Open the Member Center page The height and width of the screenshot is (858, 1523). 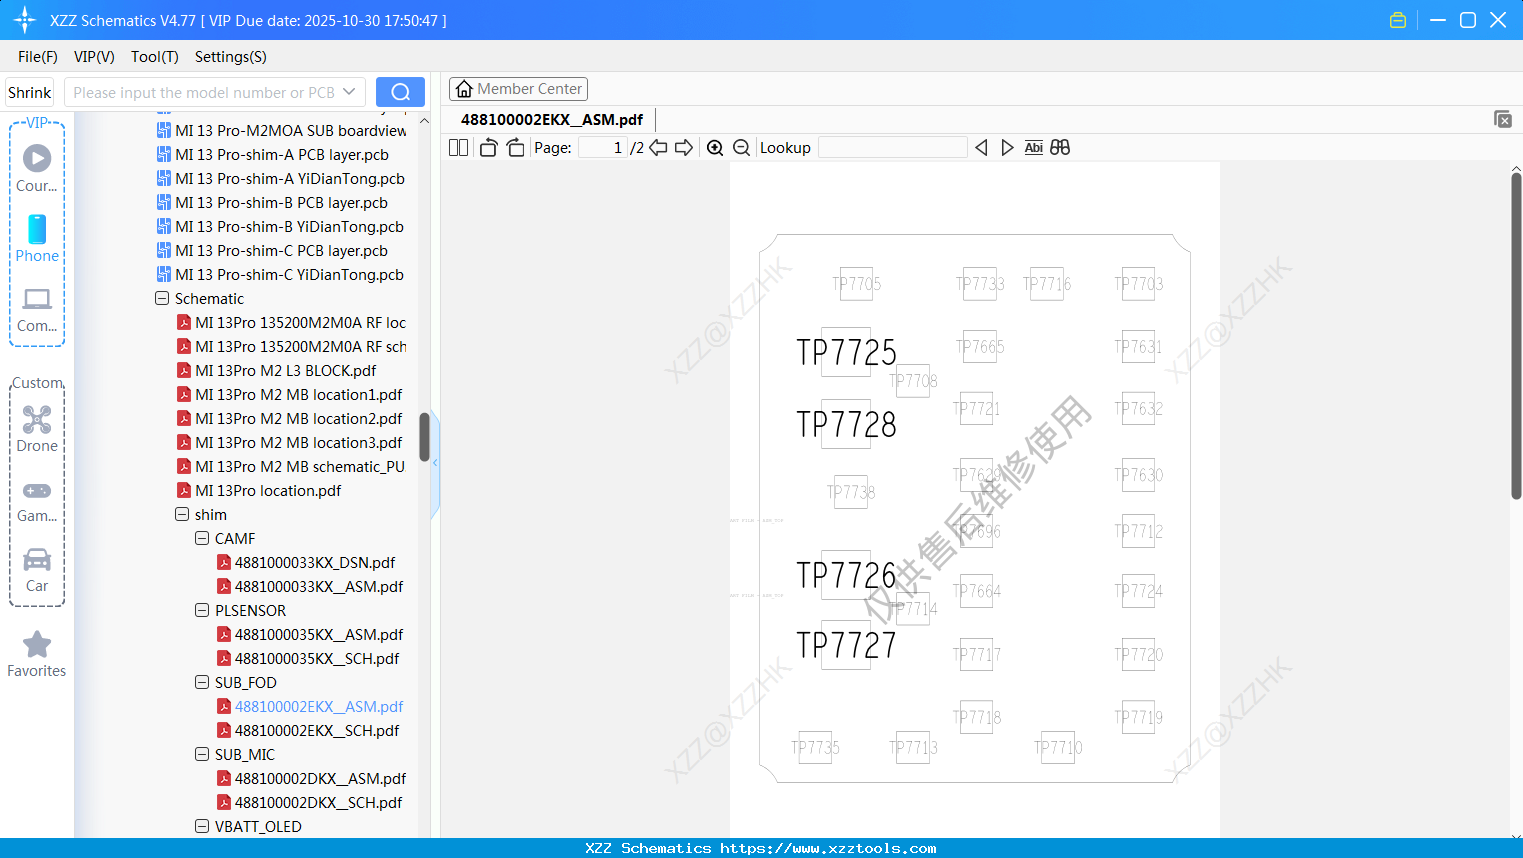(x=518, y=89)
